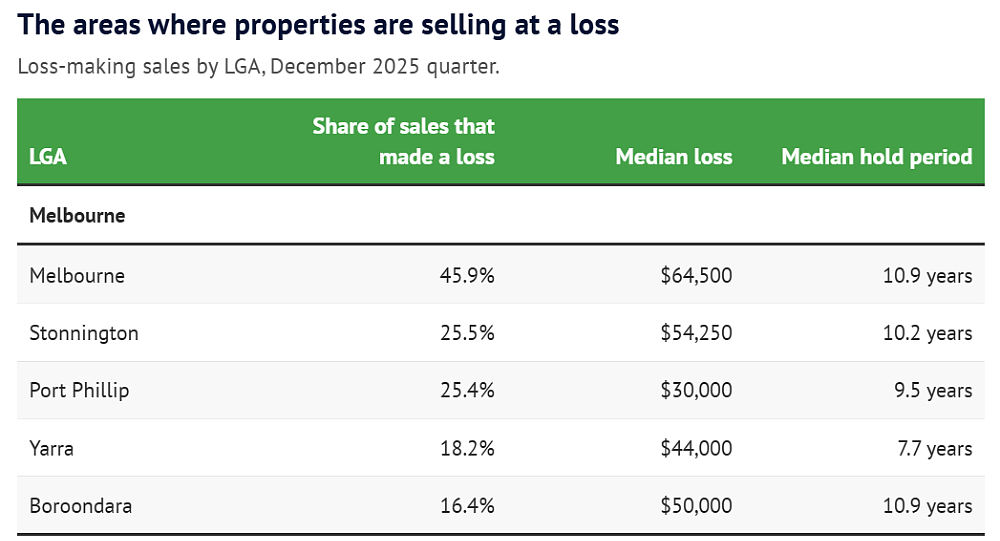Click the $64,500 median loss value
1000x541 pixels.
(x=696, y=276)
